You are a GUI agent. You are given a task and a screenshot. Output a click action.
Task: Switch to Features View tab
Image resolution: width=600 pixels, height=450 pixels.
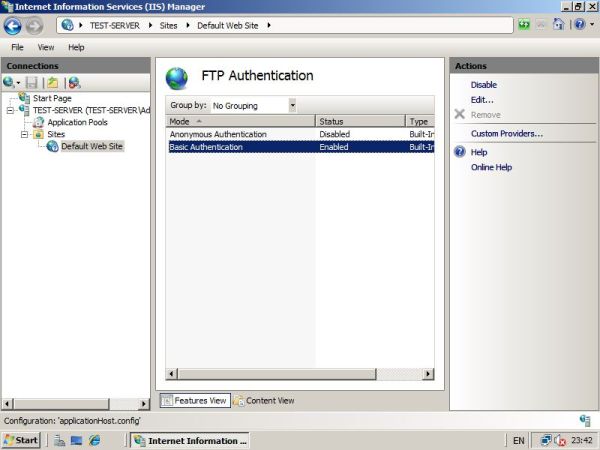pos(195,401)
